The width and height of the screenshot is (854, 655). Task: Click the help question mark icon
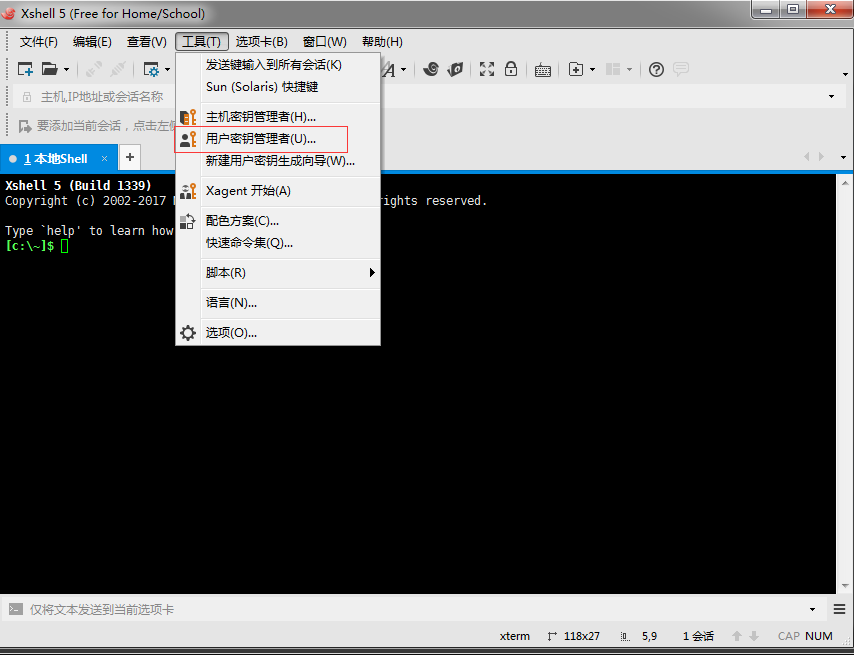(x=656, y=69)
